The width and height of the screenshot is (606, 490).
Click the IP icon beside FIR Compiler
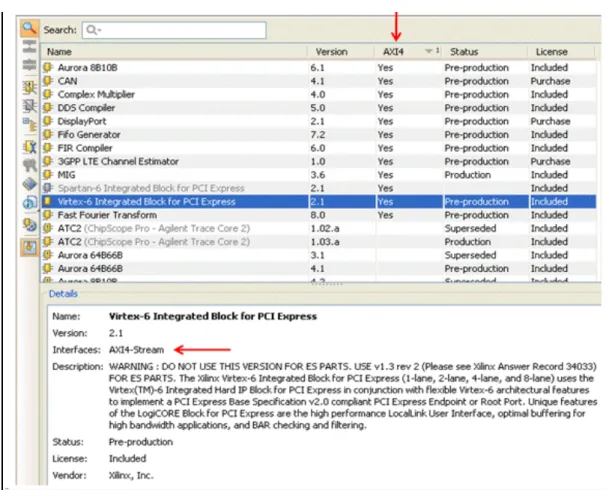point(48,148)
